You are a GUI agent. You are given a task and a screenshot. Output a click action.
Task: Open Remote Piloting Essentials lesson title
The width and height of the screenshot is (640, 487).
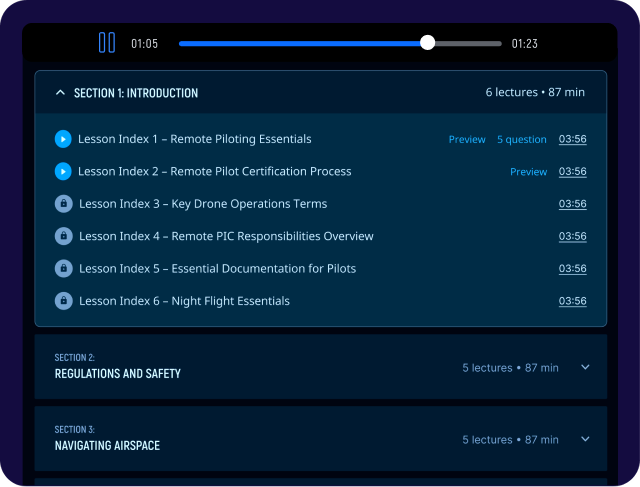tap(195, 139)
